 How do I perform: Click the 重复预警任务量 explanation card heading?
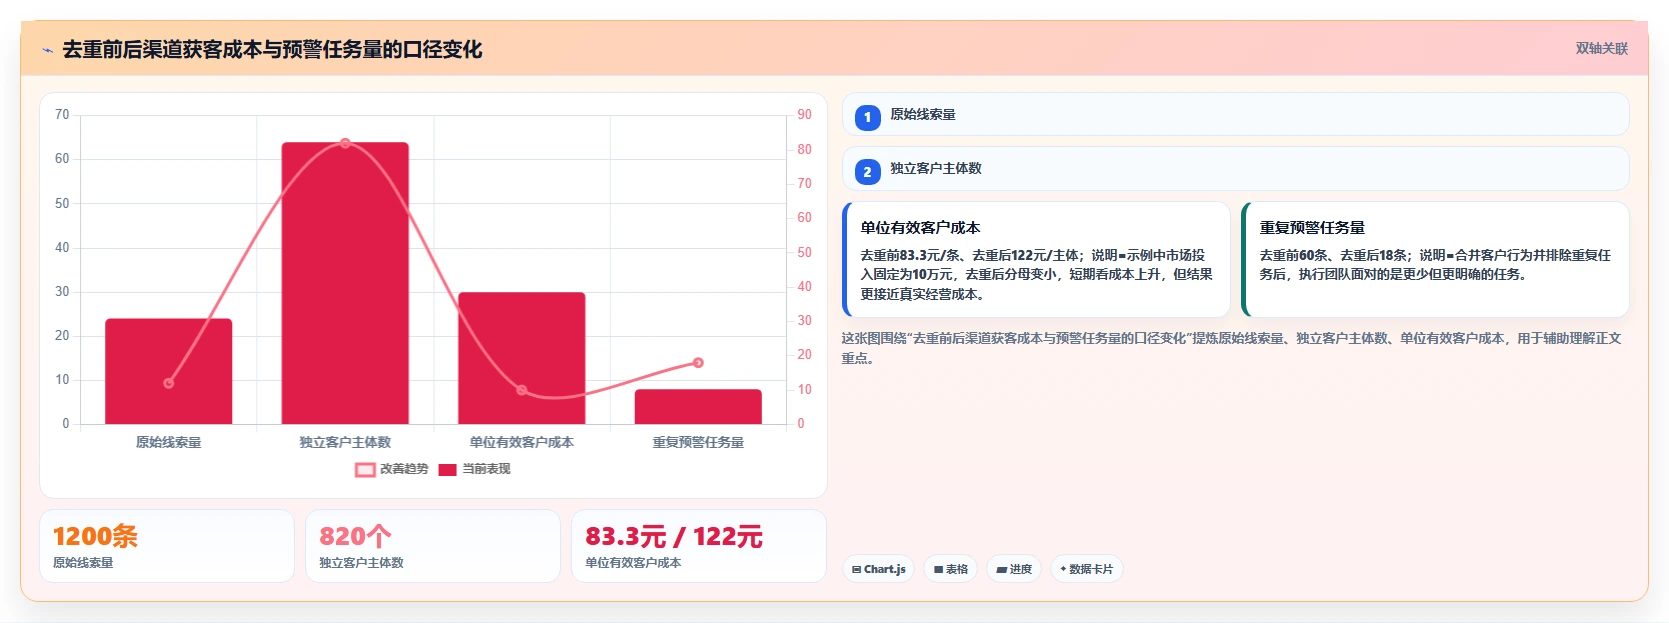[x=1312, y=228]
